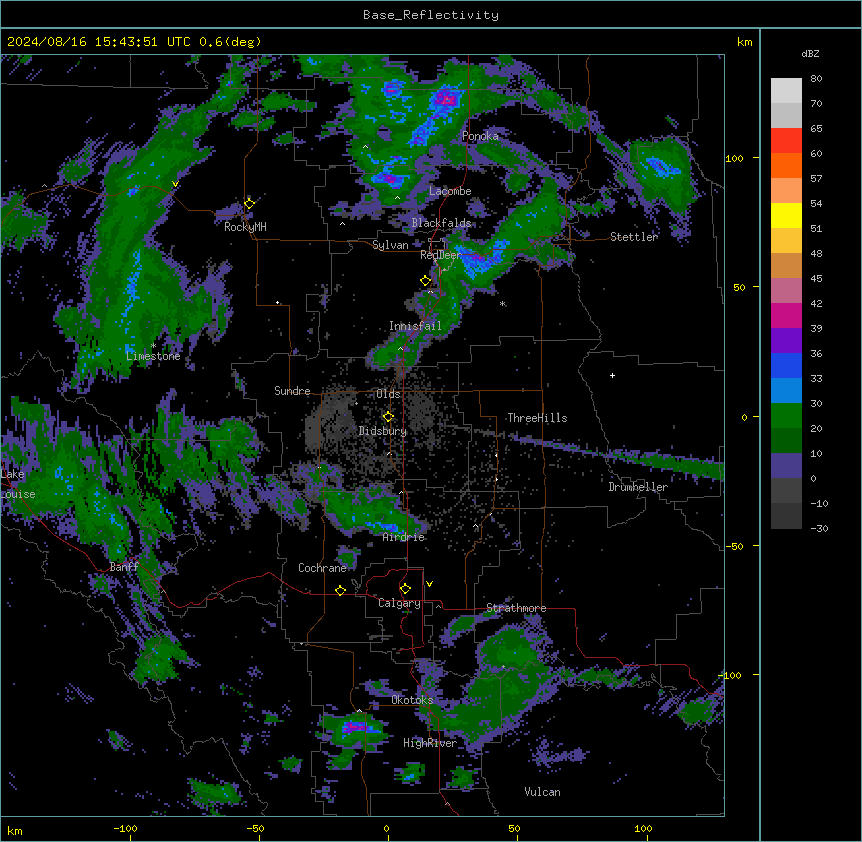Click the HighRiver label
862x842 pixels.
coord(430,743)
